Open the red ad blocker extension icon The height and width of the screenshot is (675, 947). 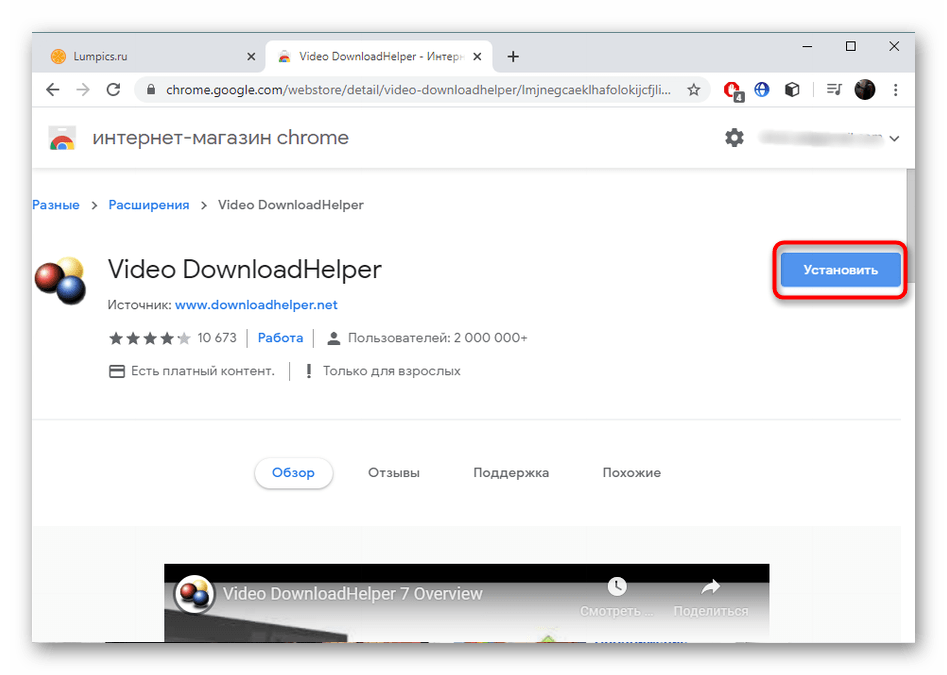(733, 91)
